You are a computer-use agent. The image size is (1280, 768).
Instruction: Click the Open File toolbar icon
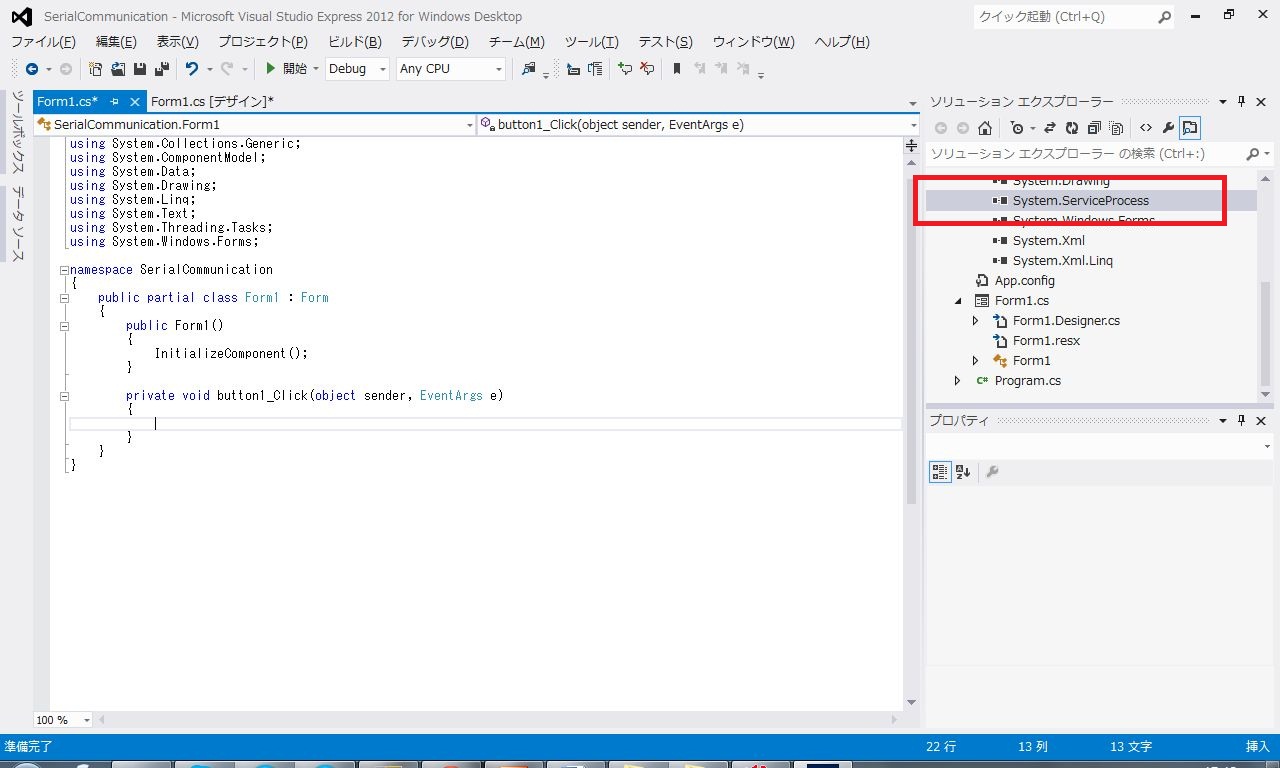pyautogui.click(x=118, y=69)
